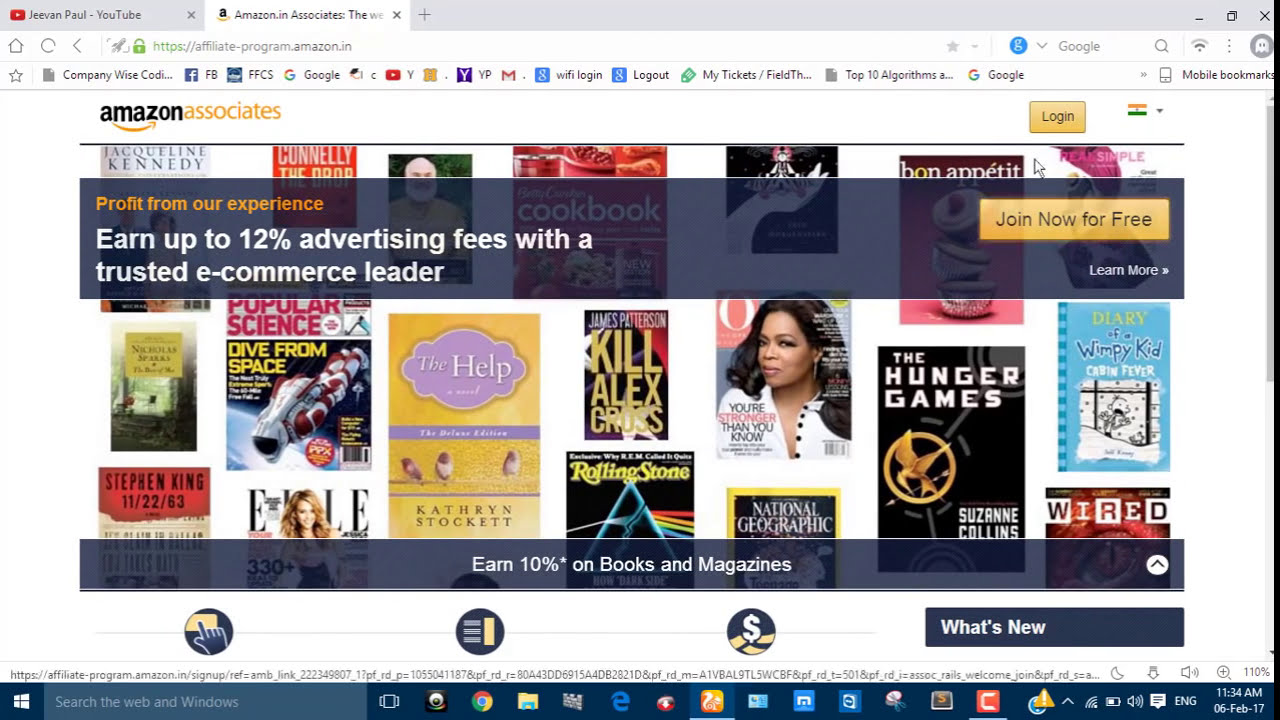1280x720 pixels.
Task: Open the downloads icon in status bar
Action: coord(1153,673)
